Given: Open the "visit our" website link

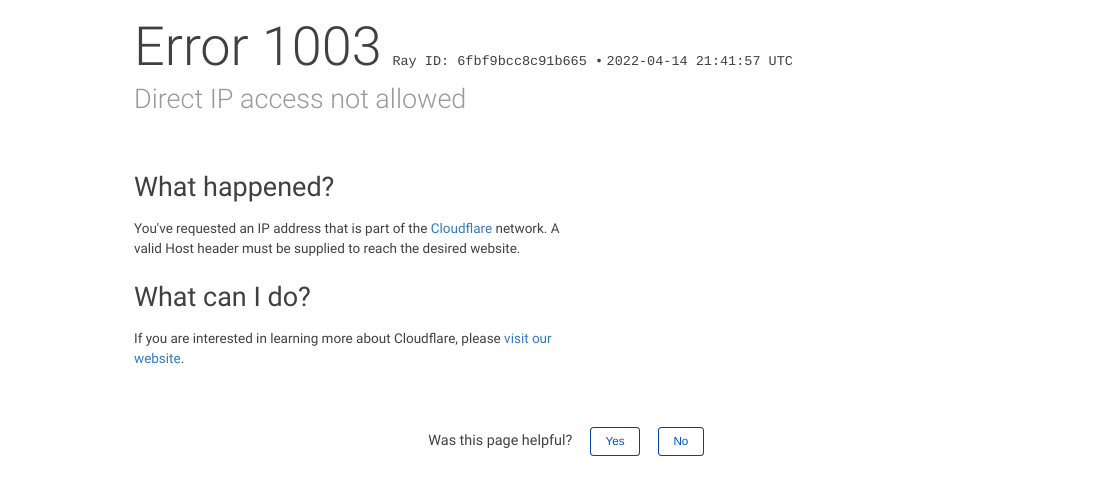Looking at the screenshot, I should click(527, 339).
